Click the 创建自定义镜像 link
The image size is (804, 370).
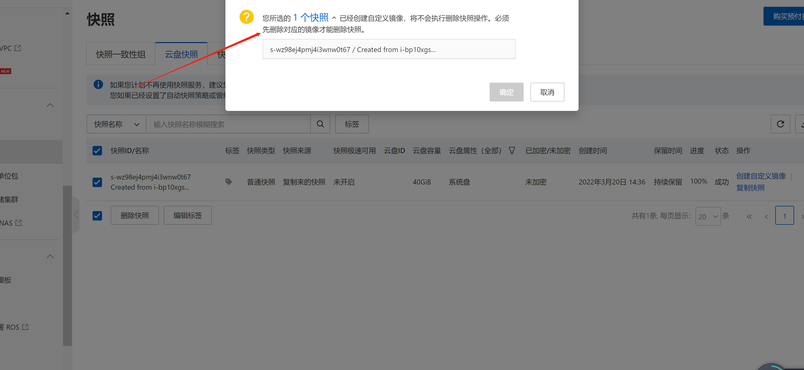point(761,176)
